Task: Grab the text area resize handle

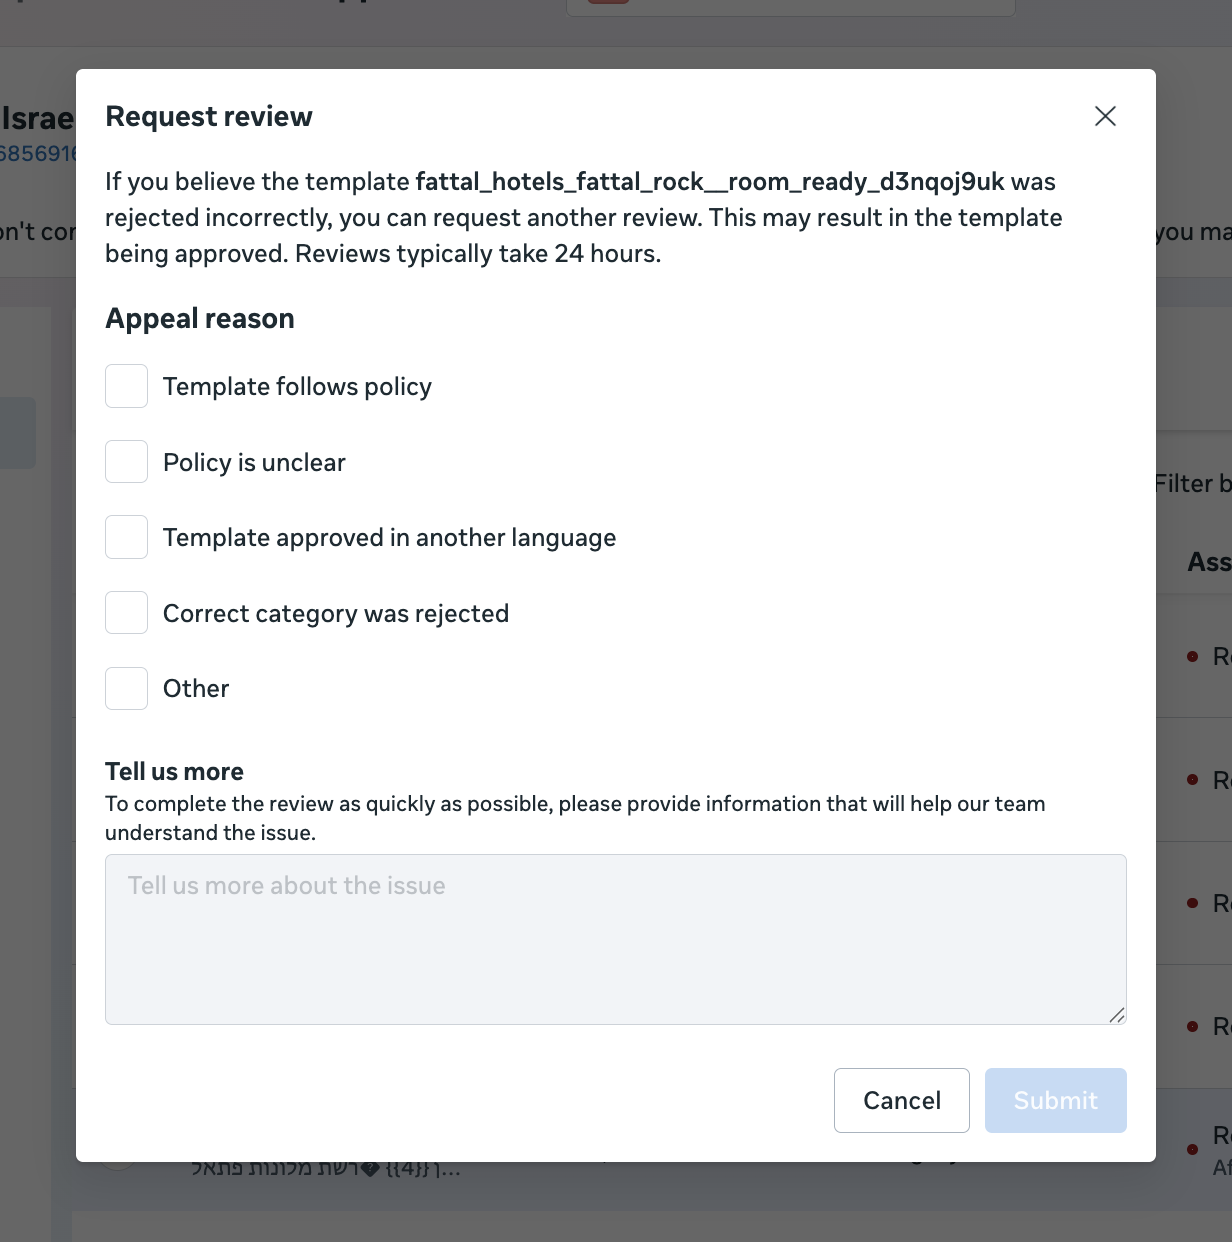Action: click(x=1116, y=1015)
